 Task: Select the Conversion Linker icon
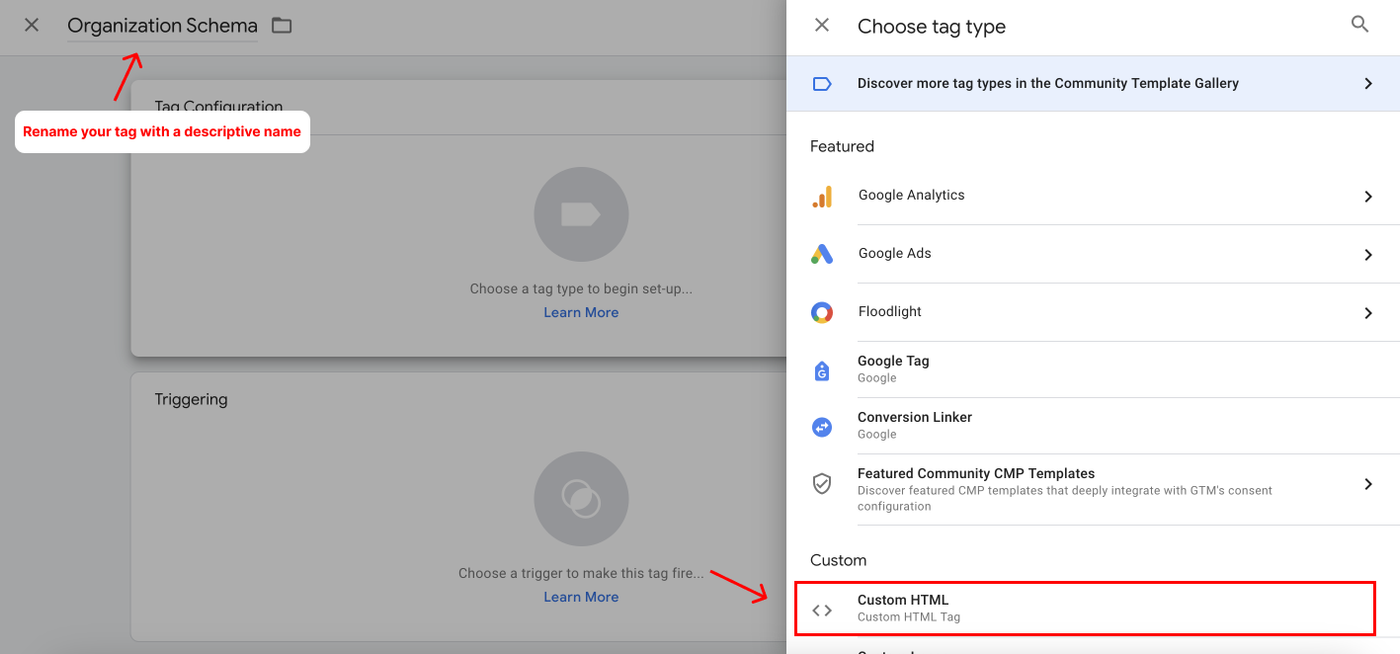tap(822, 426)
